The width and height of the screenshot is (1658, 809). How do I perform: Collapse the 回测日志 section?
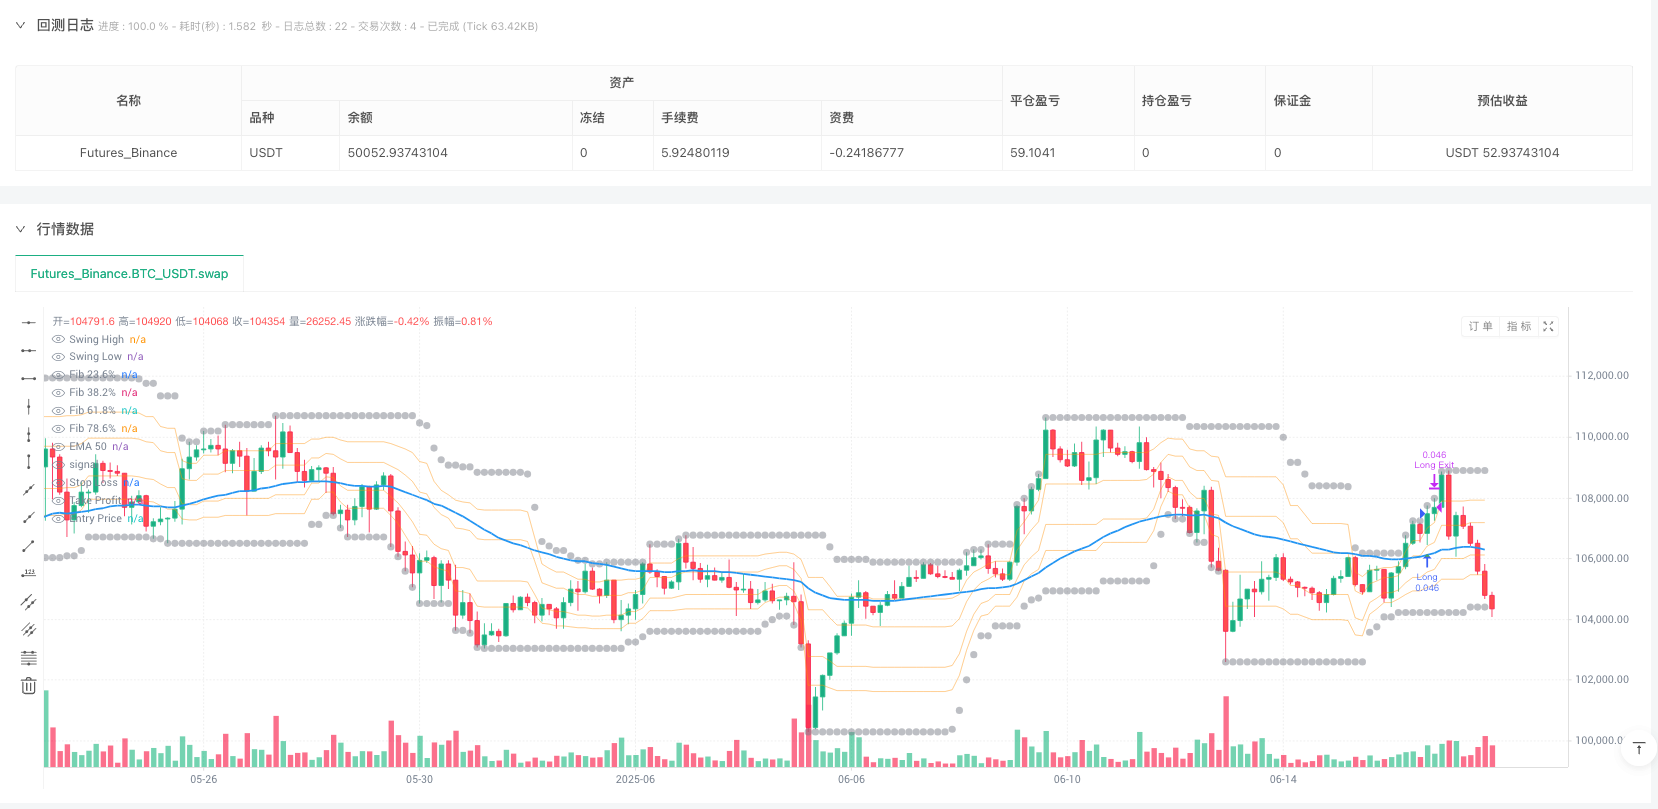(20, 26)
